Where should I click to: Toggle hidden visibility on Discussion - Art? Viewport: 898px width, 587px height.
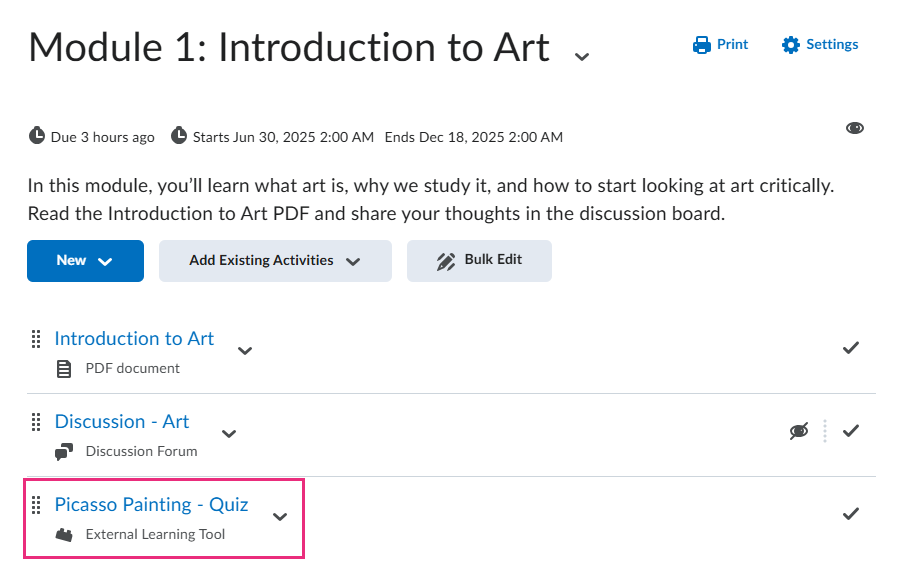(798, 431)
